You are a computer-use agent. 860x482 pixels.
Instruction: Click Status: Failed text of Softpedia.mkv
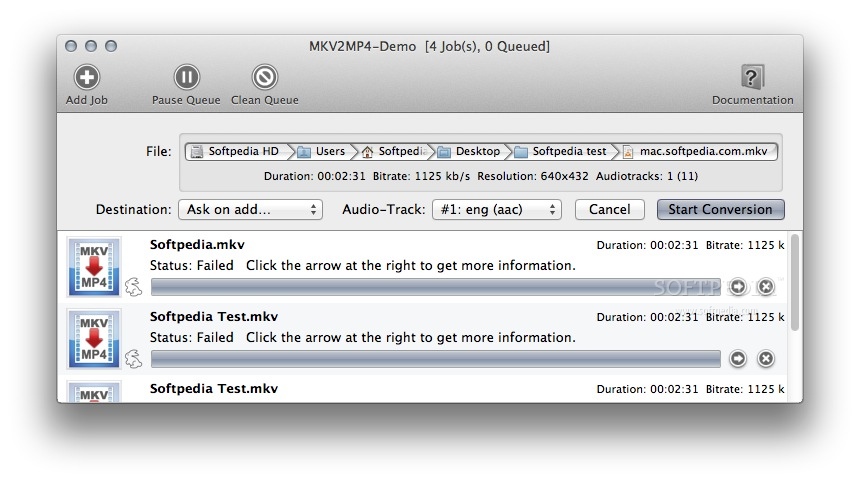(191, 265)
